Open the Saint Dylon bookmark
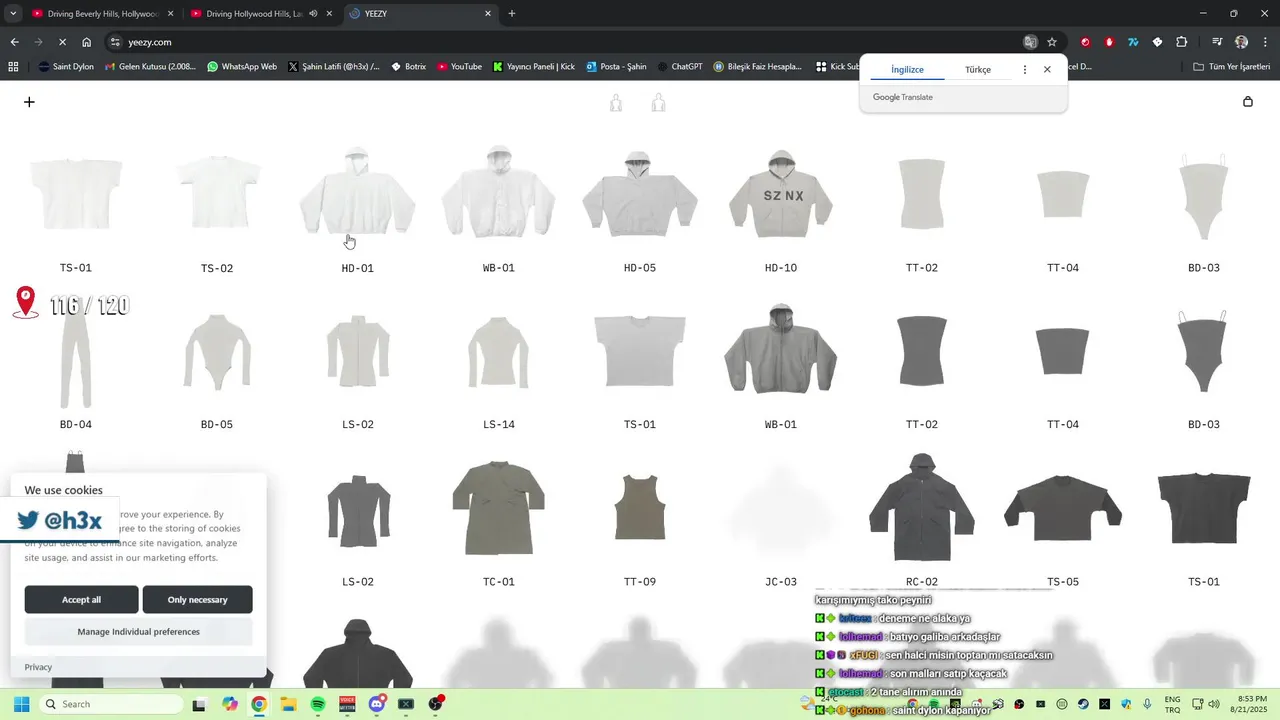This screenshot has width=1280, height=720. [x=66, y=67]
